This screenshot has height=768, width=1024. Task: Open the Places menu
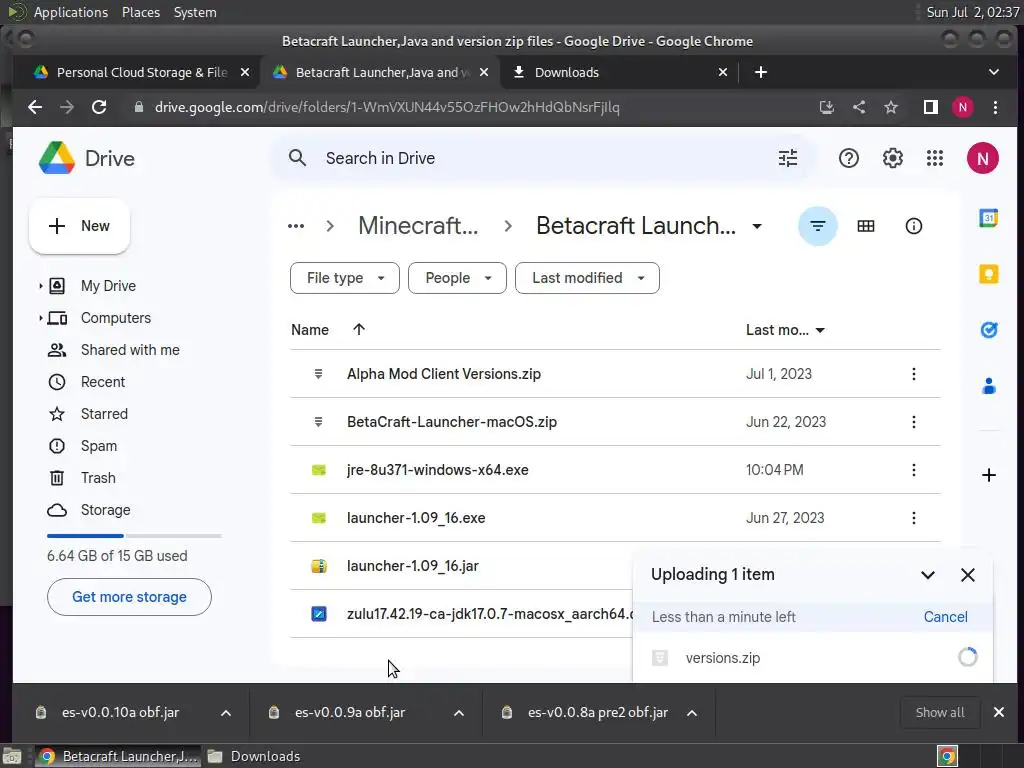click(140, 12)
